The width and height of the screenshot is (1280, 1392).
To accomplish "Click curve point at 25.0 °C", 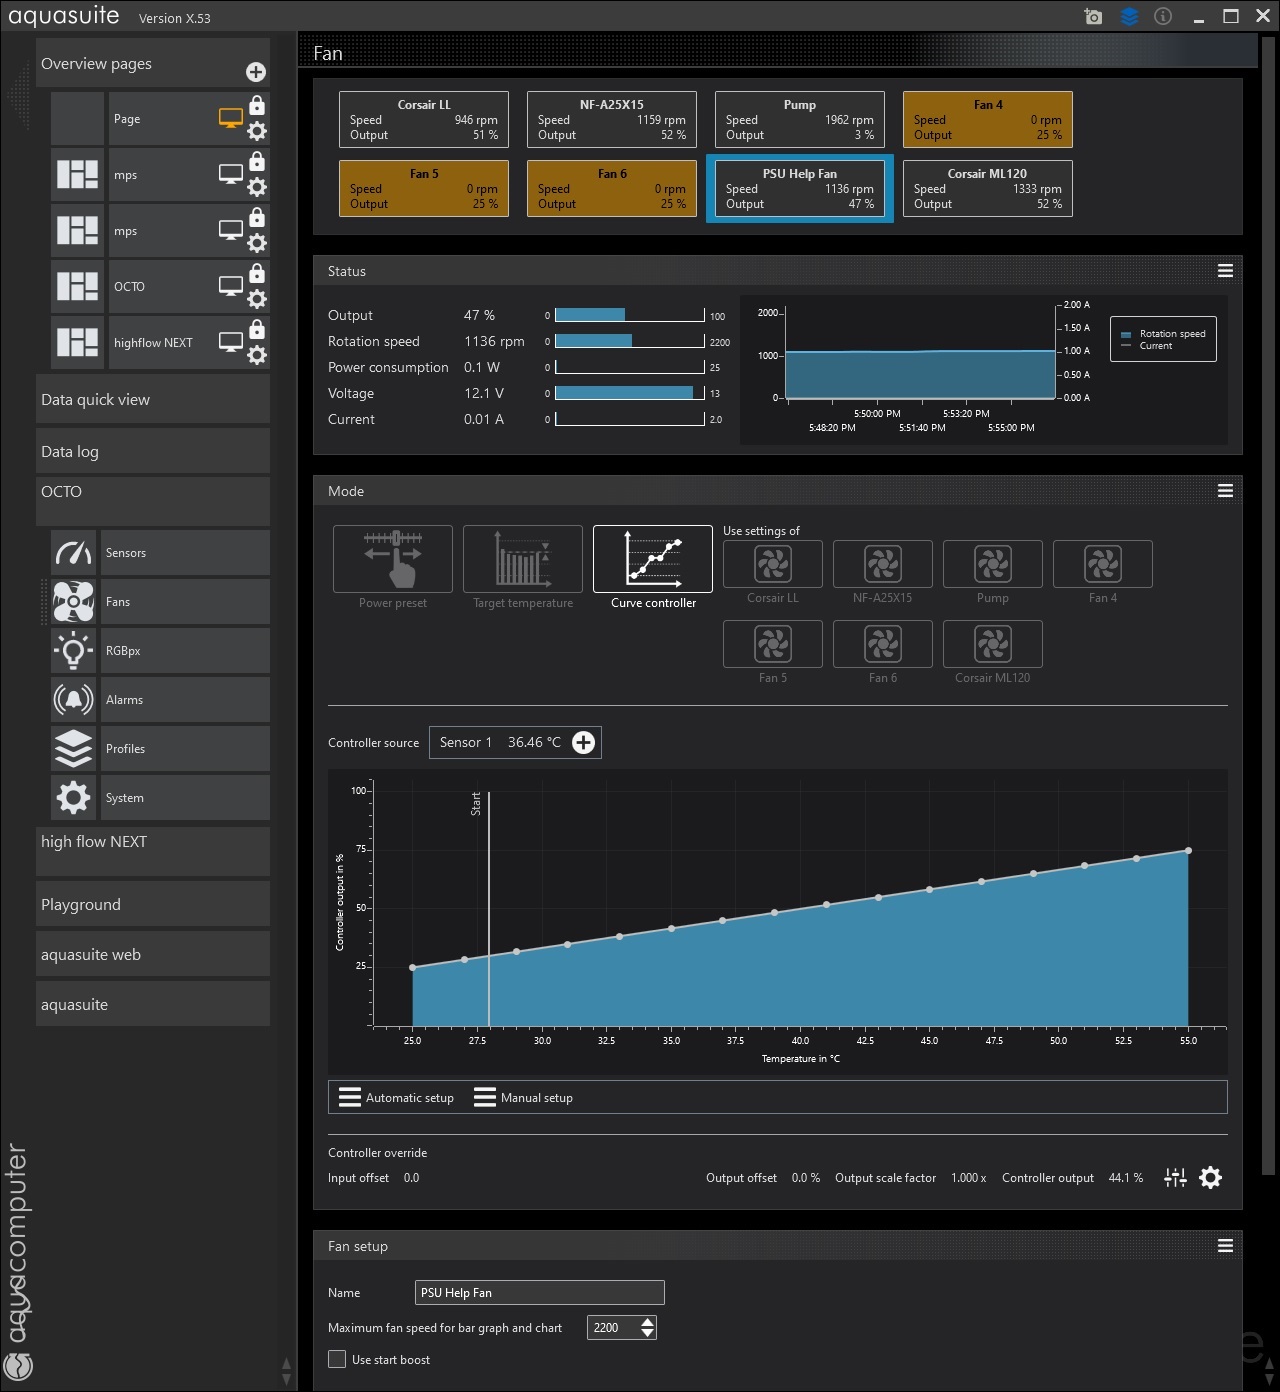I will [x=413, y=967].
